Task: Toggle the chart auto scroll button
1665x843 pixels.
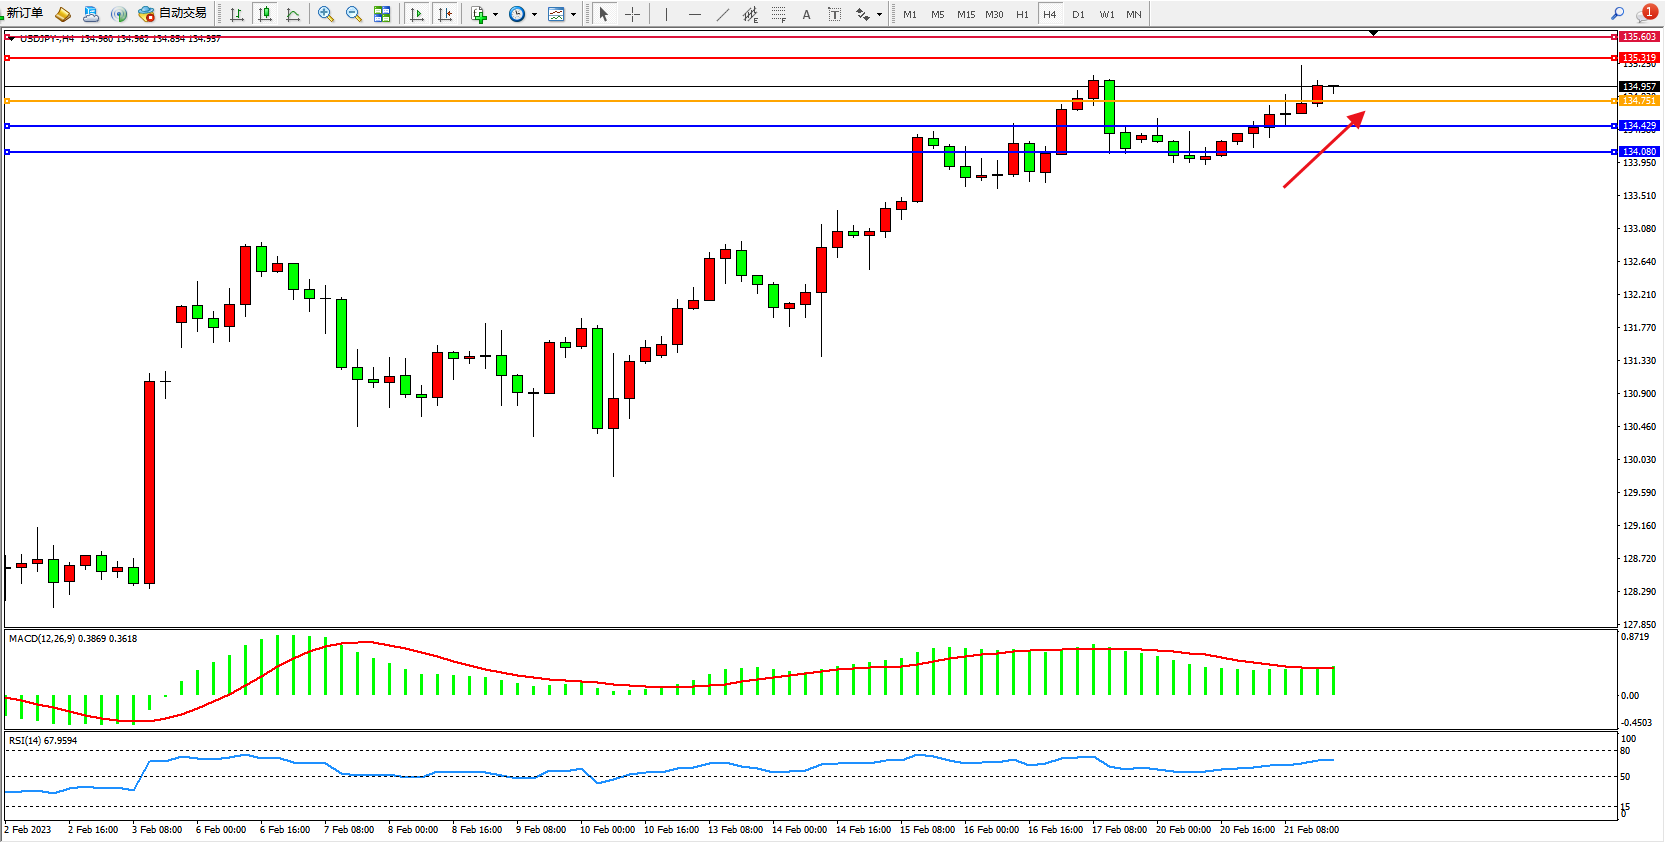Action: tap(417, 14)
